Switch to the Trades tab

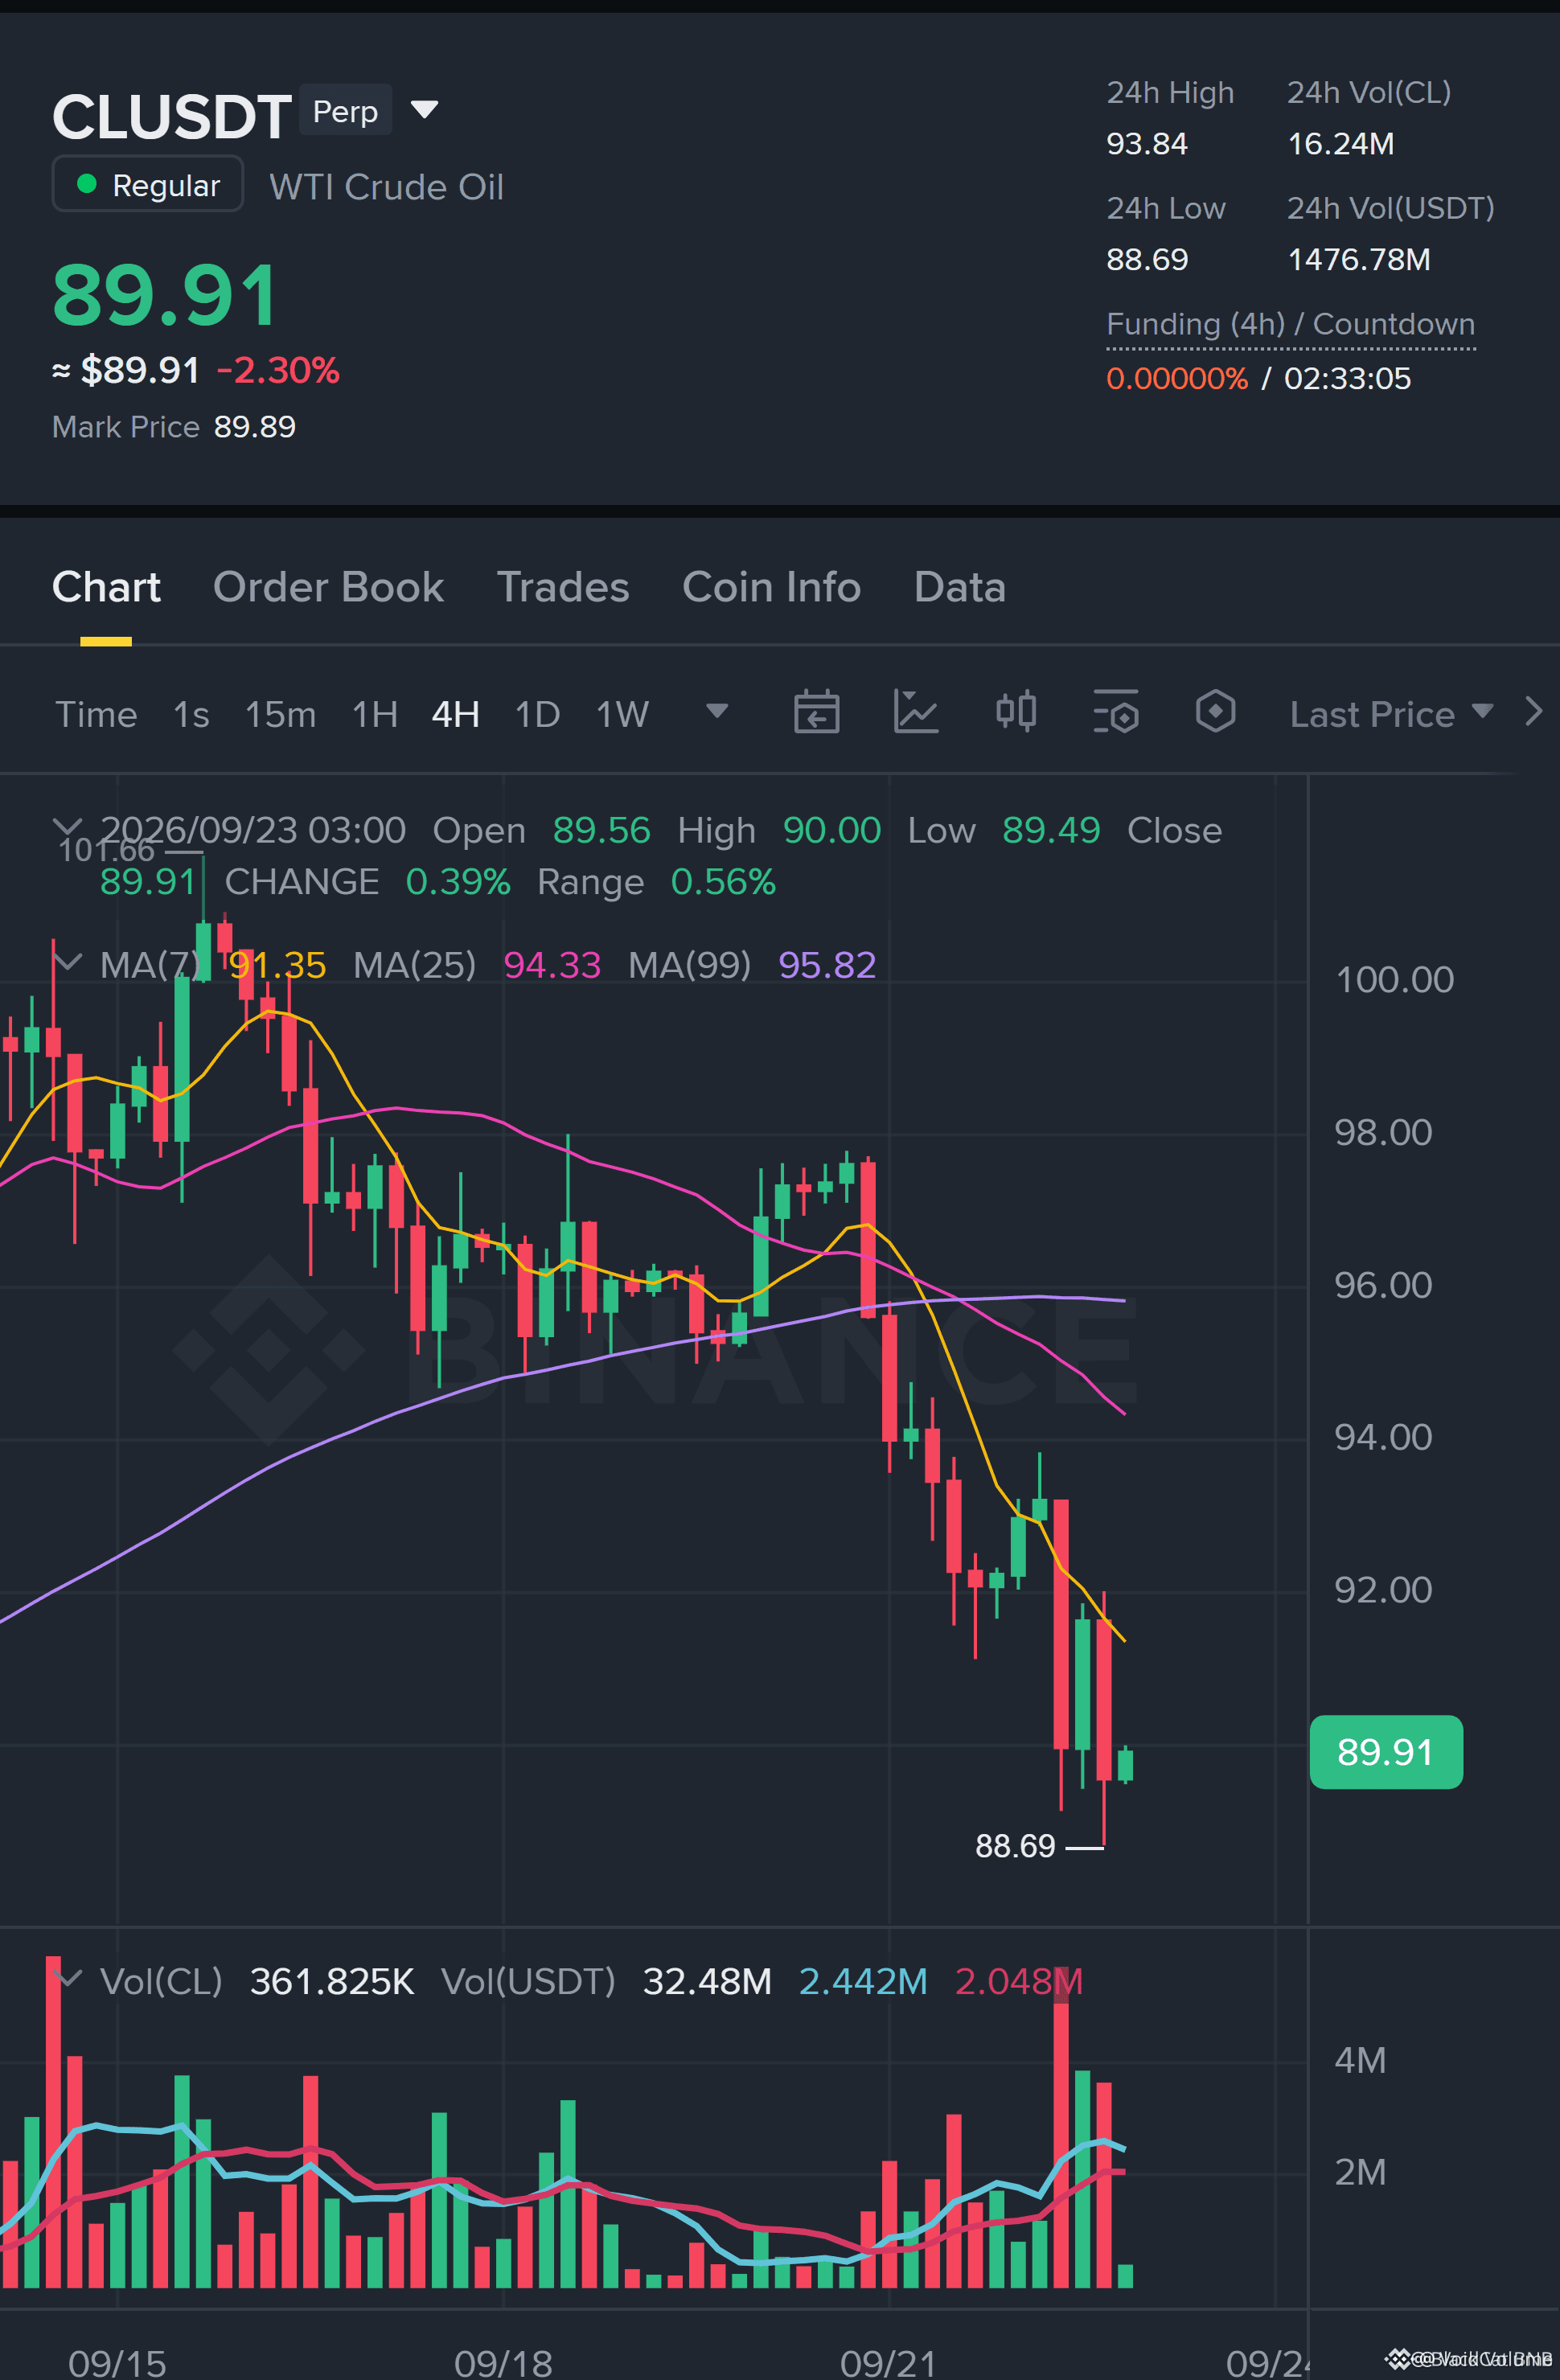[x=563, y=587]
